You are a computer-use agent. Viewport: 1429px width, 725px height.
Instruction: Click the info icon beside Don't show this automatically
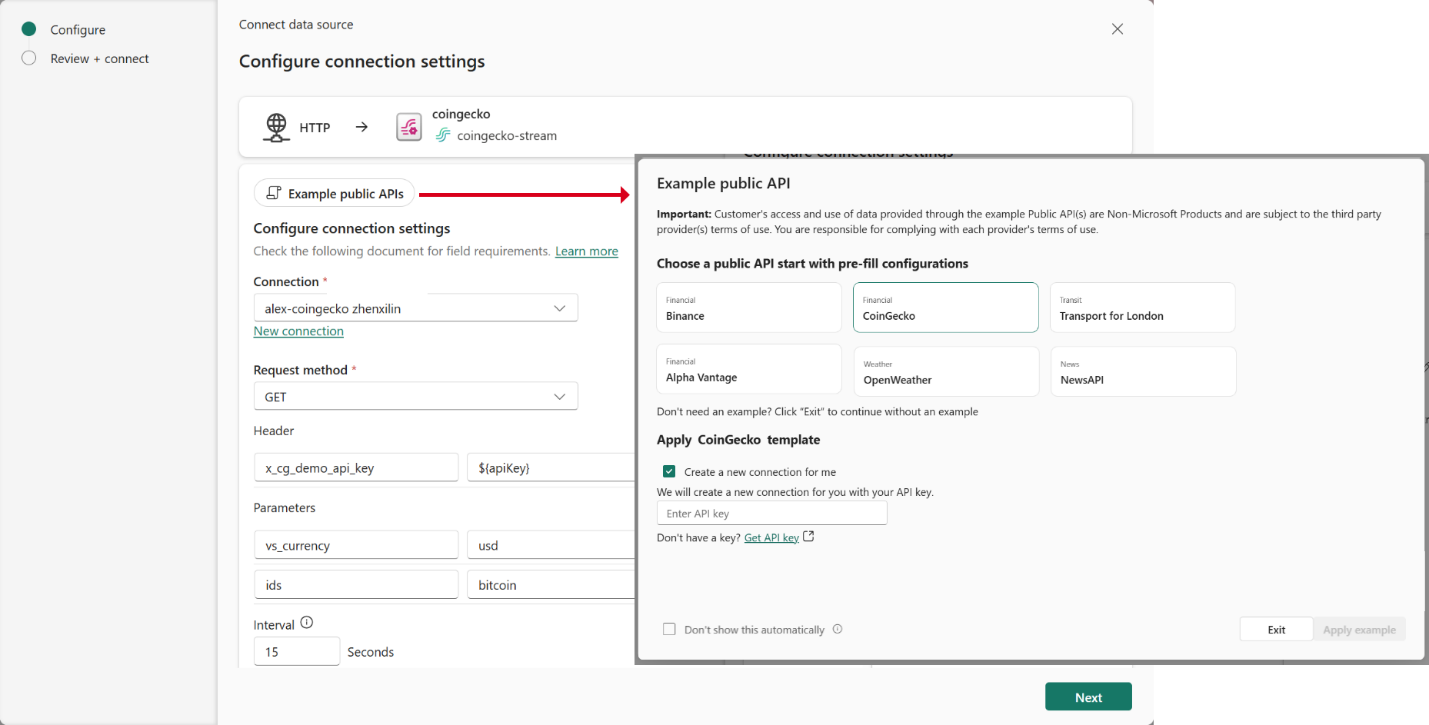[838, 629]
